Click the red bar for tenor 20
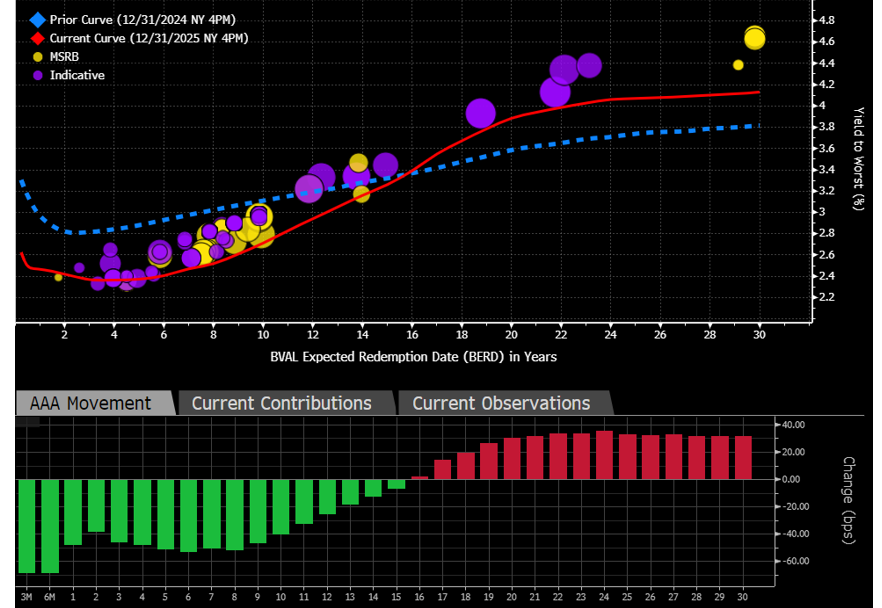 click(512, 459)
